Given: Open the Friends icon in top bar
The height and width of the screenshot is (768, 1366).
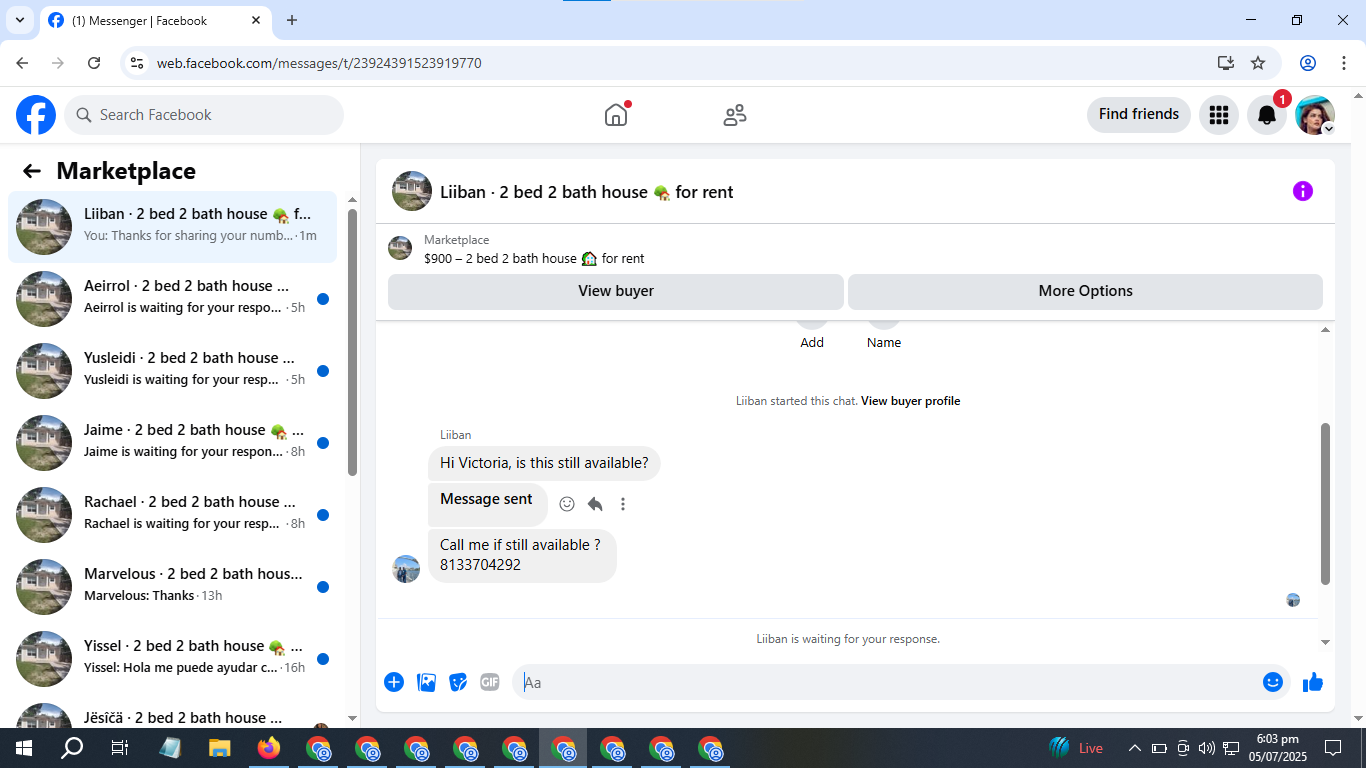Looking at the screenshot, I should [x=735, y=115].
